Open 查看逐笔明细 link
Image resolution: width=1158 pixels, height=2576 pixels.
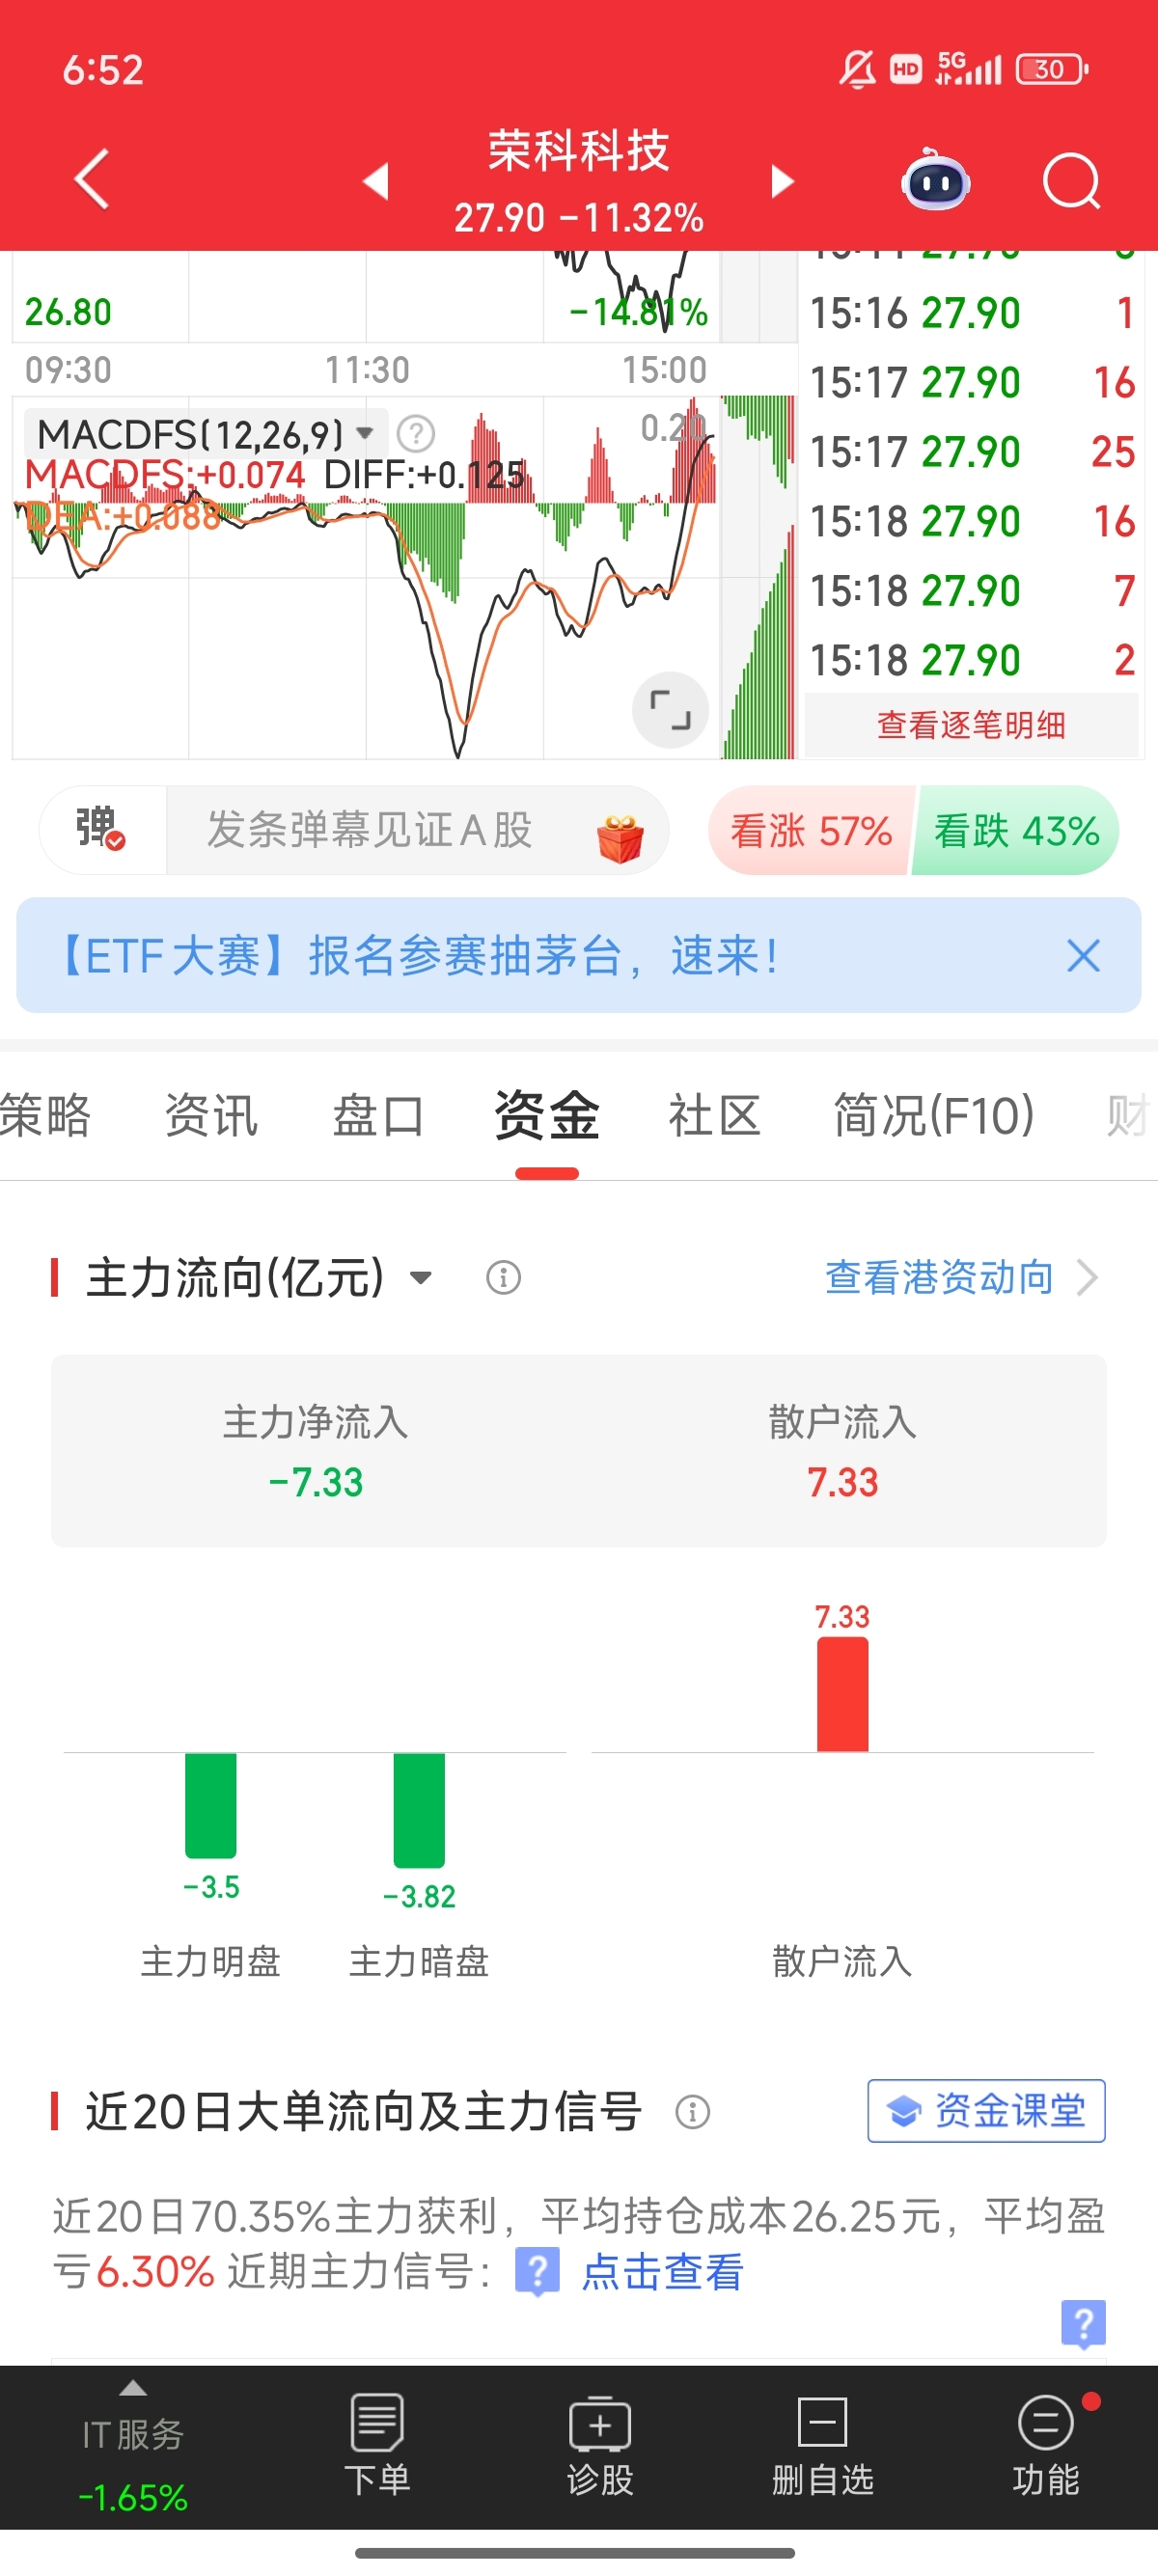[x=970, y=725]
